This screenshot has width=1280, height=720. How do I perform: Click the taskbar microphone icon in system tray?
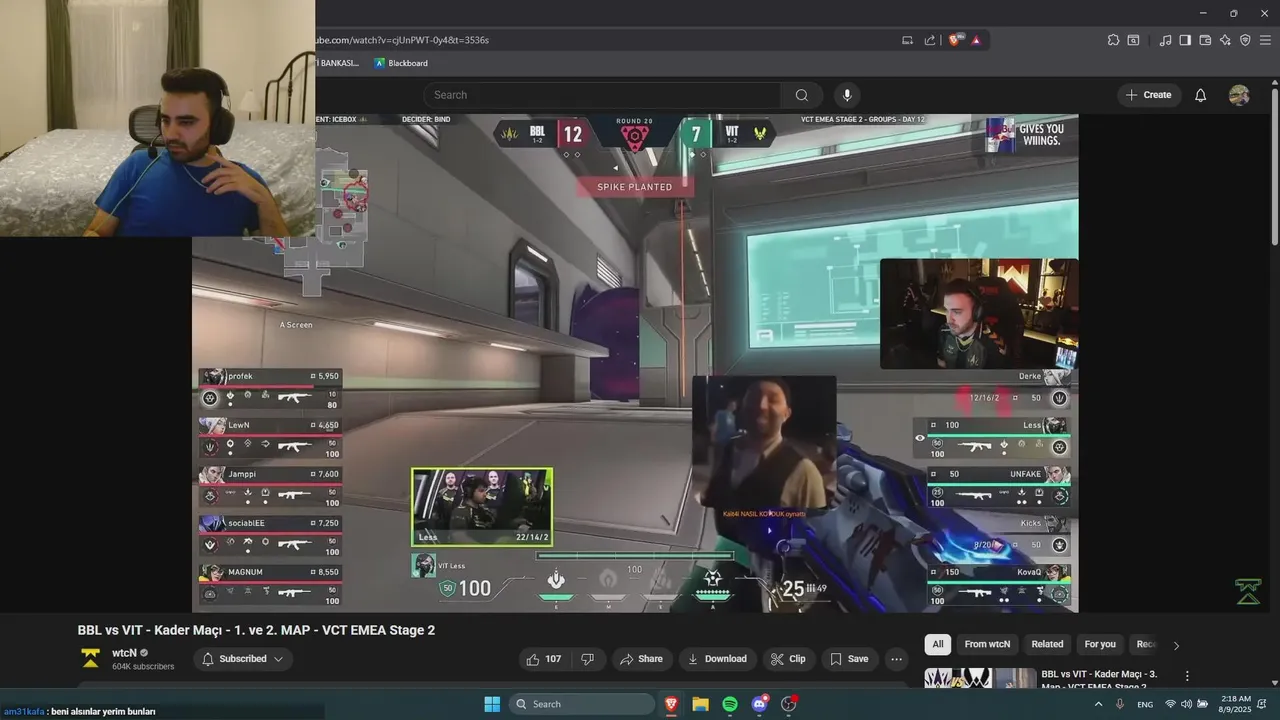pyautogui.click(x=1120, y=704)
